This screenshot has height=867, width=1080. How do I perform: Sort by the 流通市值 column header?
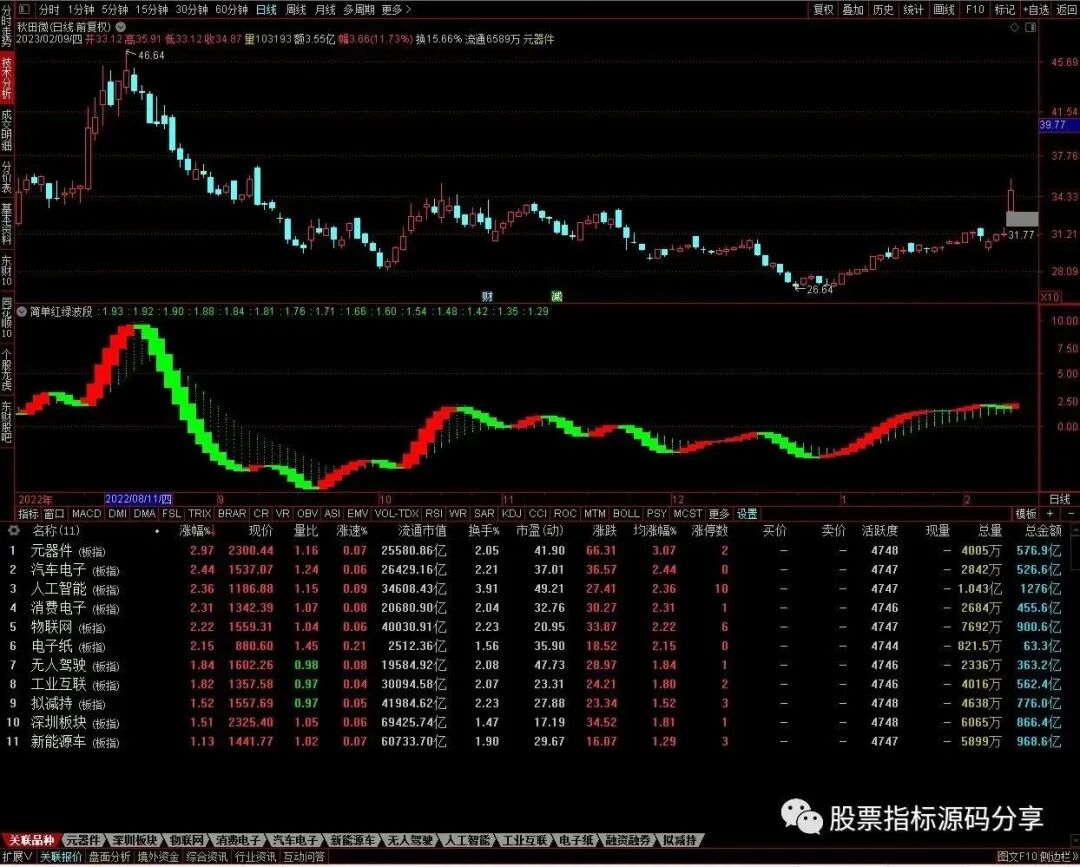tap(422, 531)
